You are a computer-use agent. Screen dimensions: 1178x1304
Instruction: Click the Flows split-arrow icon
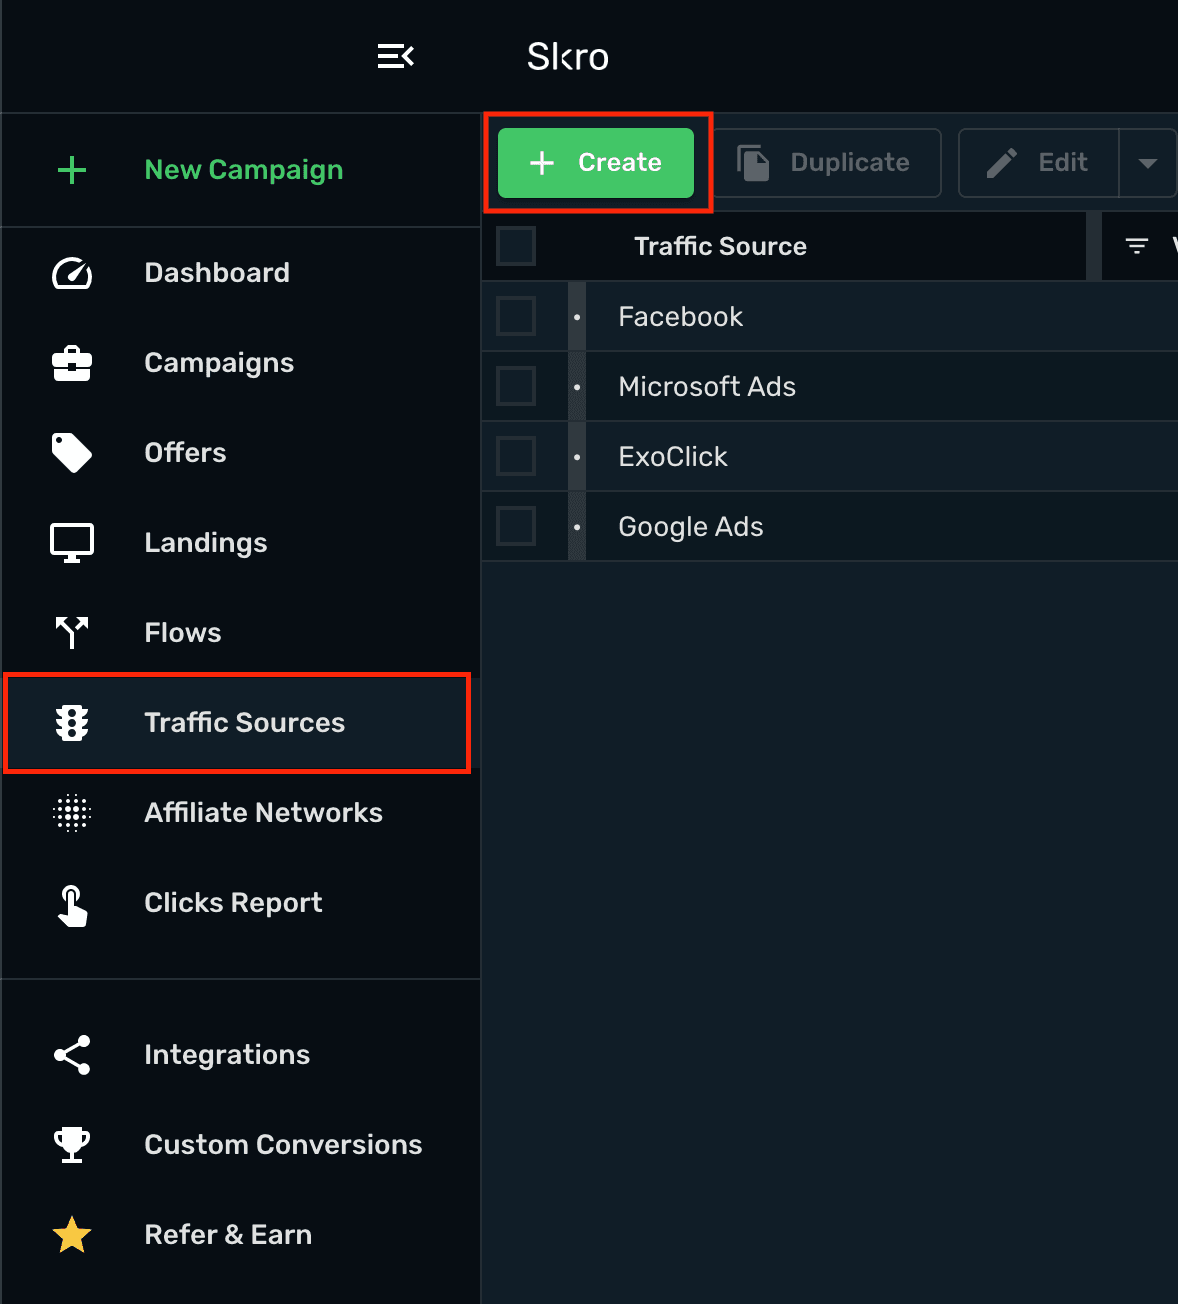[x=72, y=633]
